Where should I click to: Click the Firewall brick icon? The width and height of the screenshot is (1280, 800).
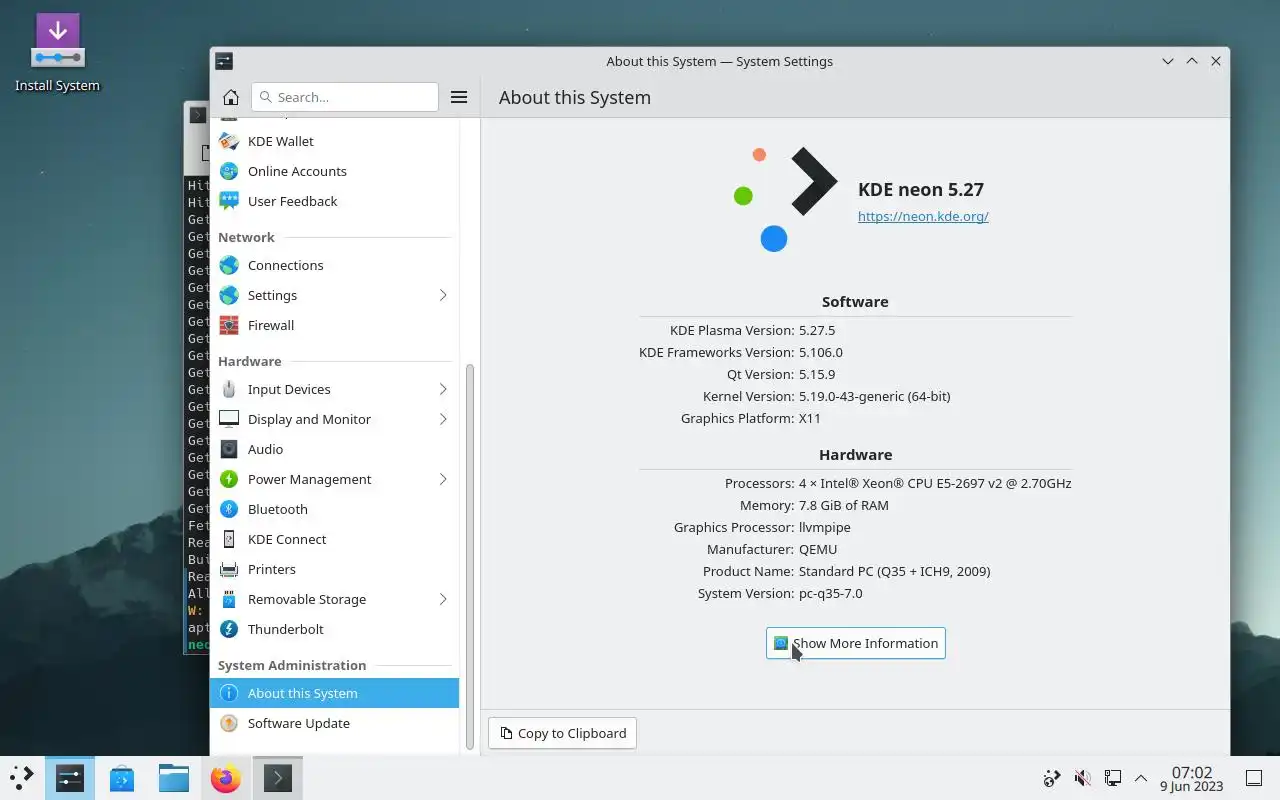[229, 325]
